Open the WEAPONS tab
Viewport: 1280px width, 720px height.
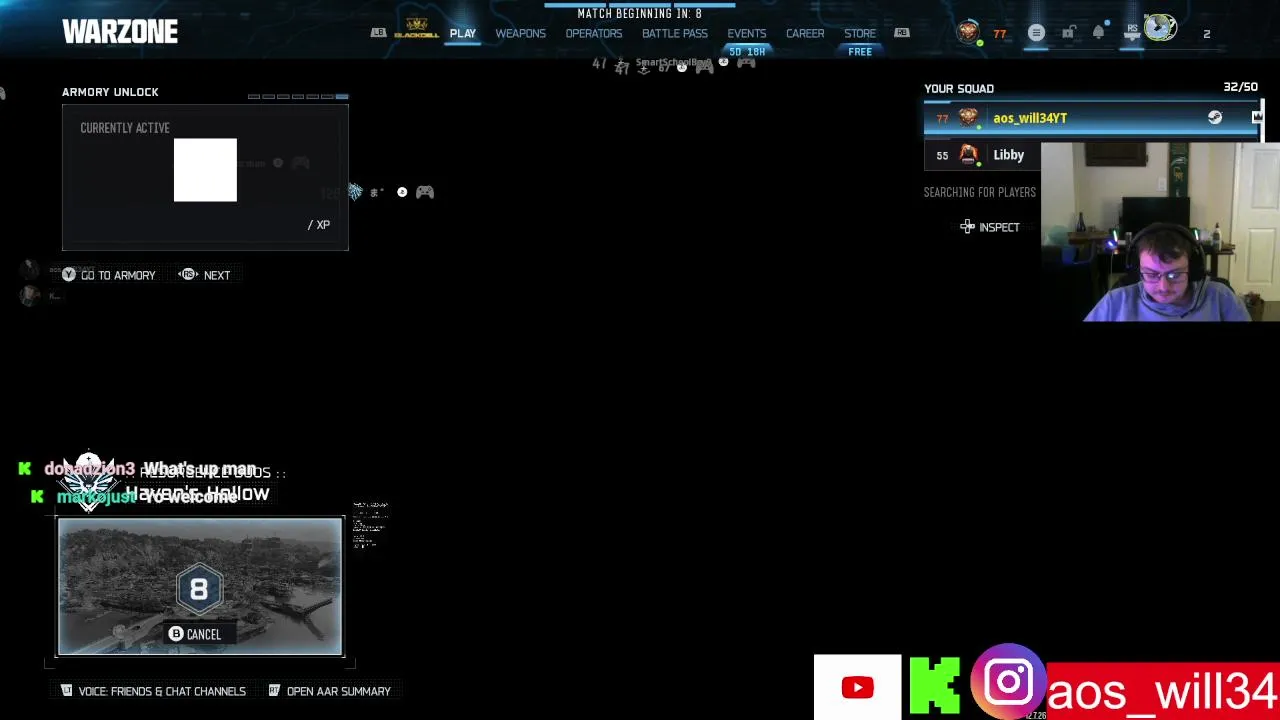pyautogui.click(x=521, y=34)
